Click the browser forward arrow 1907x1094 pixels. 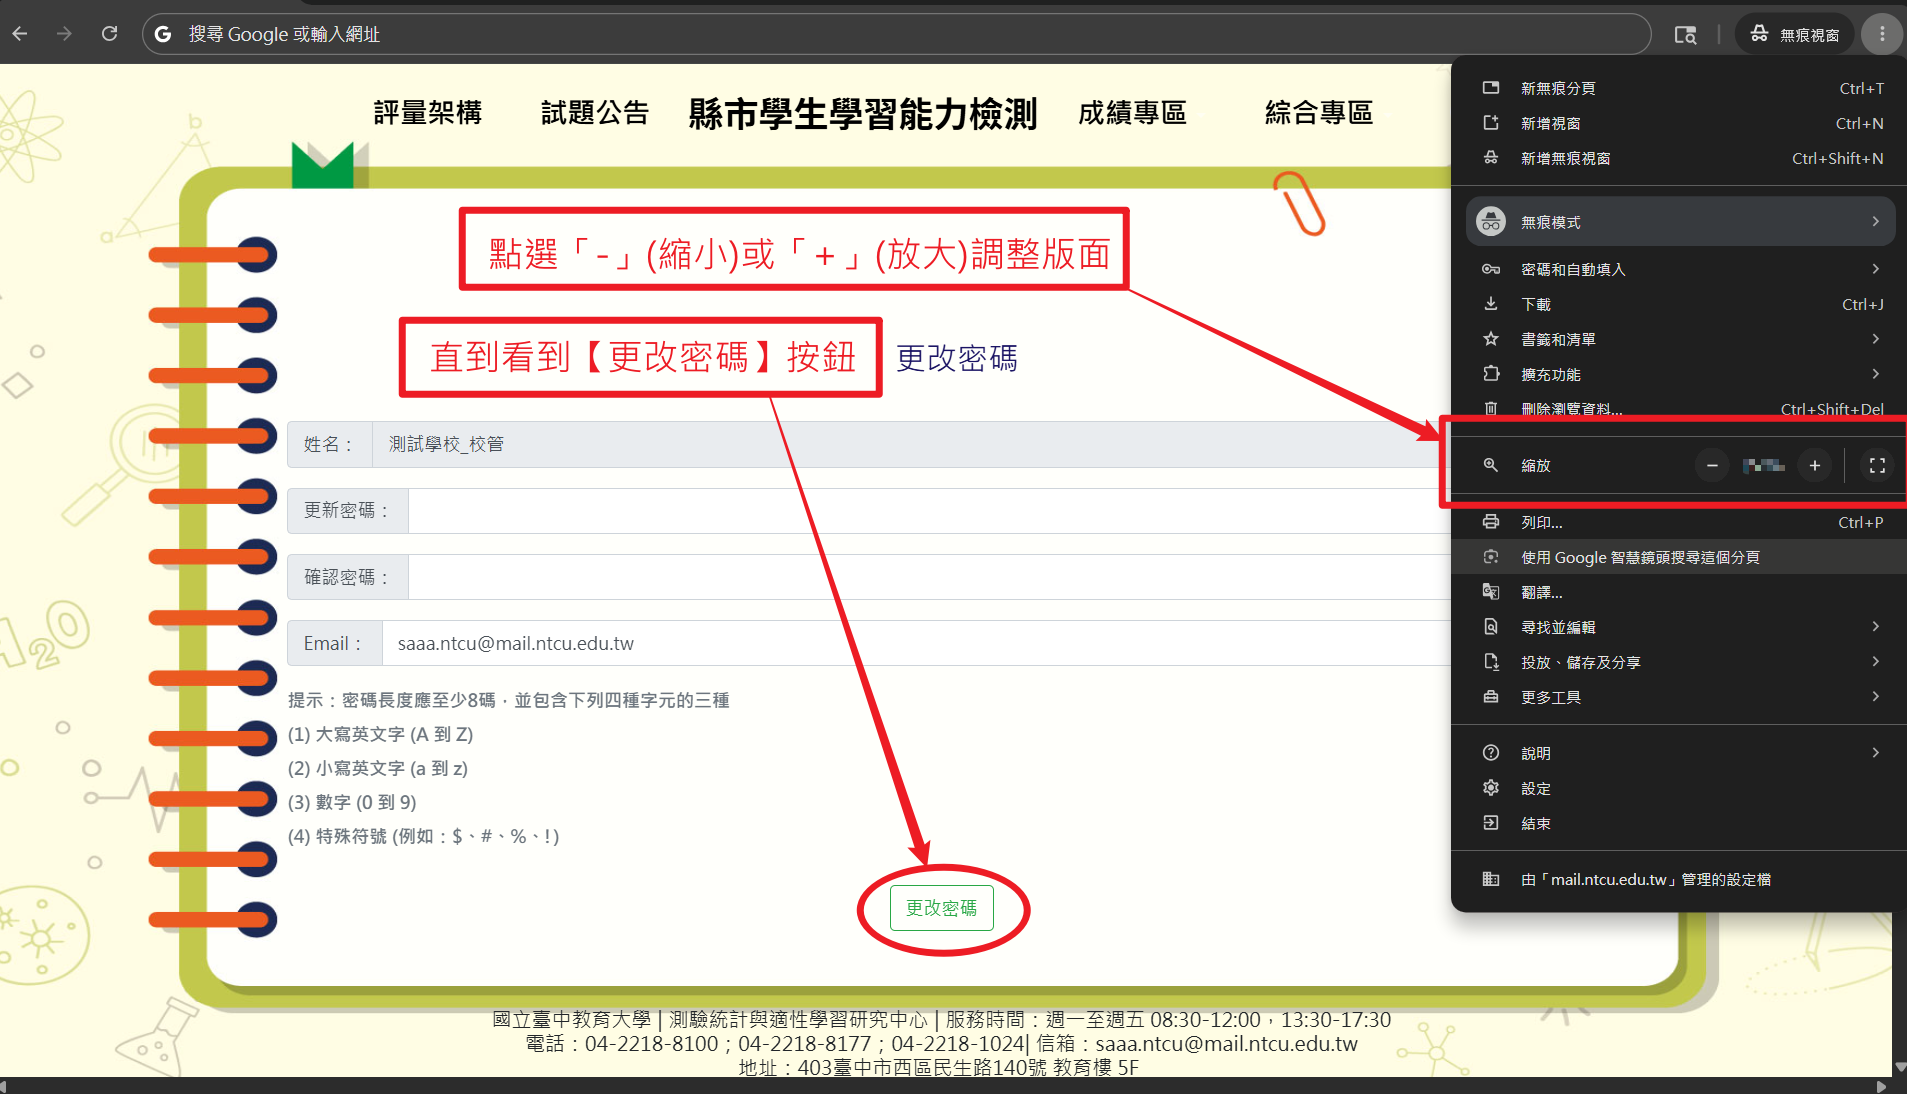click(65, 34)
